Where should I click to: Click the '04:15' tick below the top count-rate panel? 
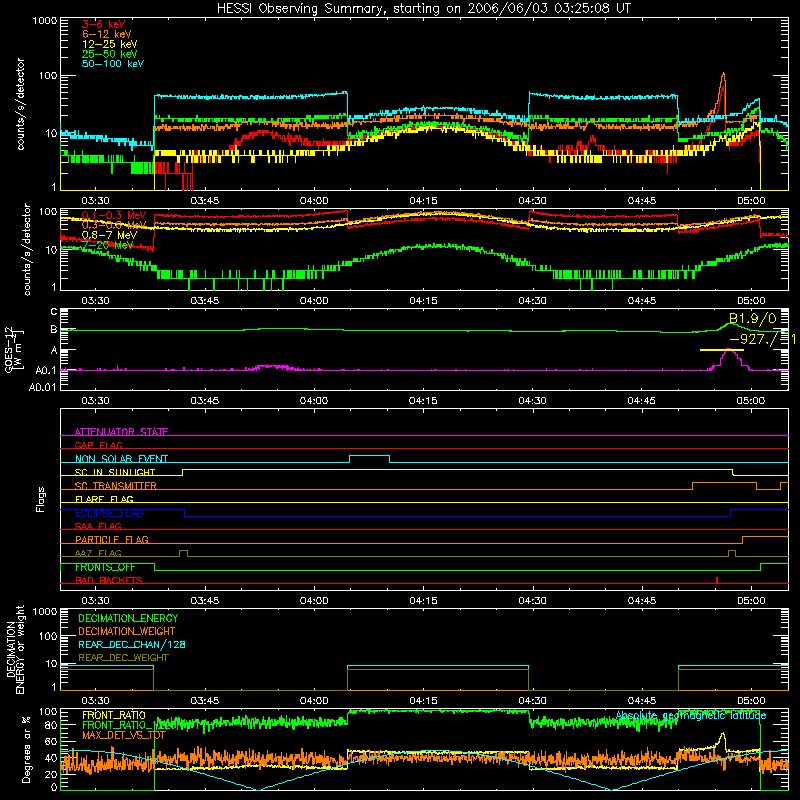(423, 201)
